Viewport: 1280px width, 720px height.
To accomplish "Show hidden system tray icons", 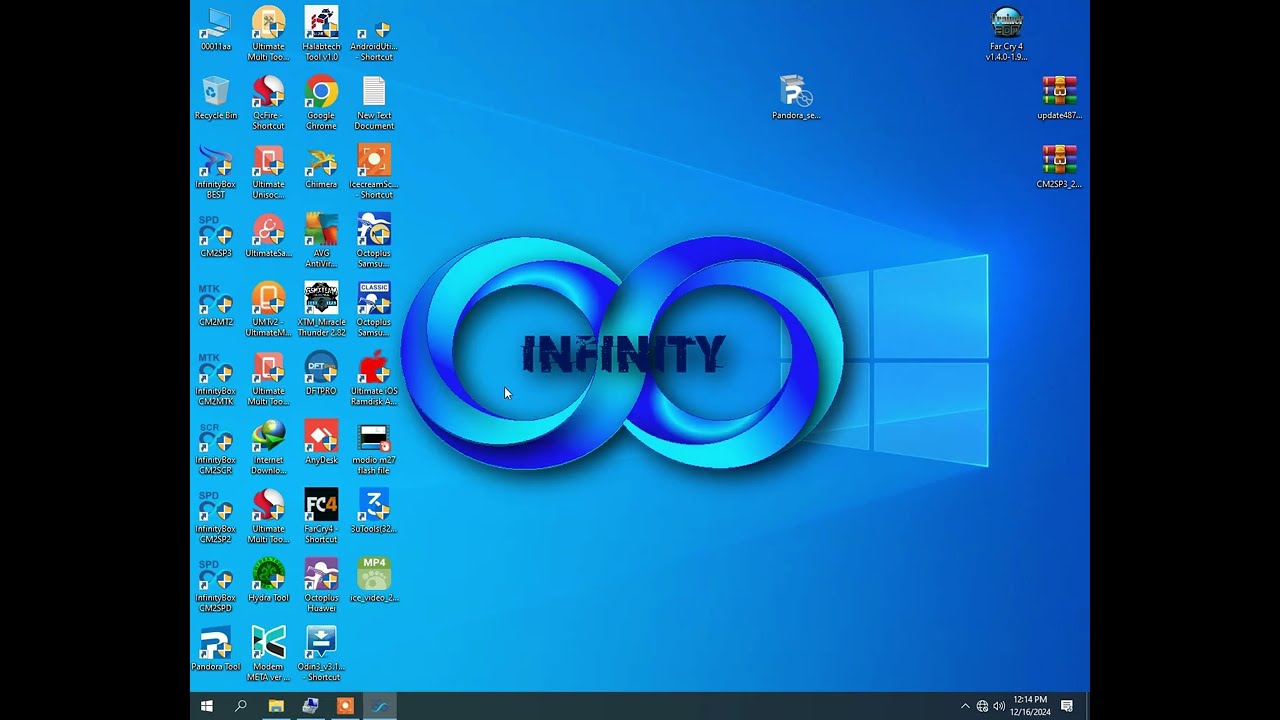I will click(965, 706).
